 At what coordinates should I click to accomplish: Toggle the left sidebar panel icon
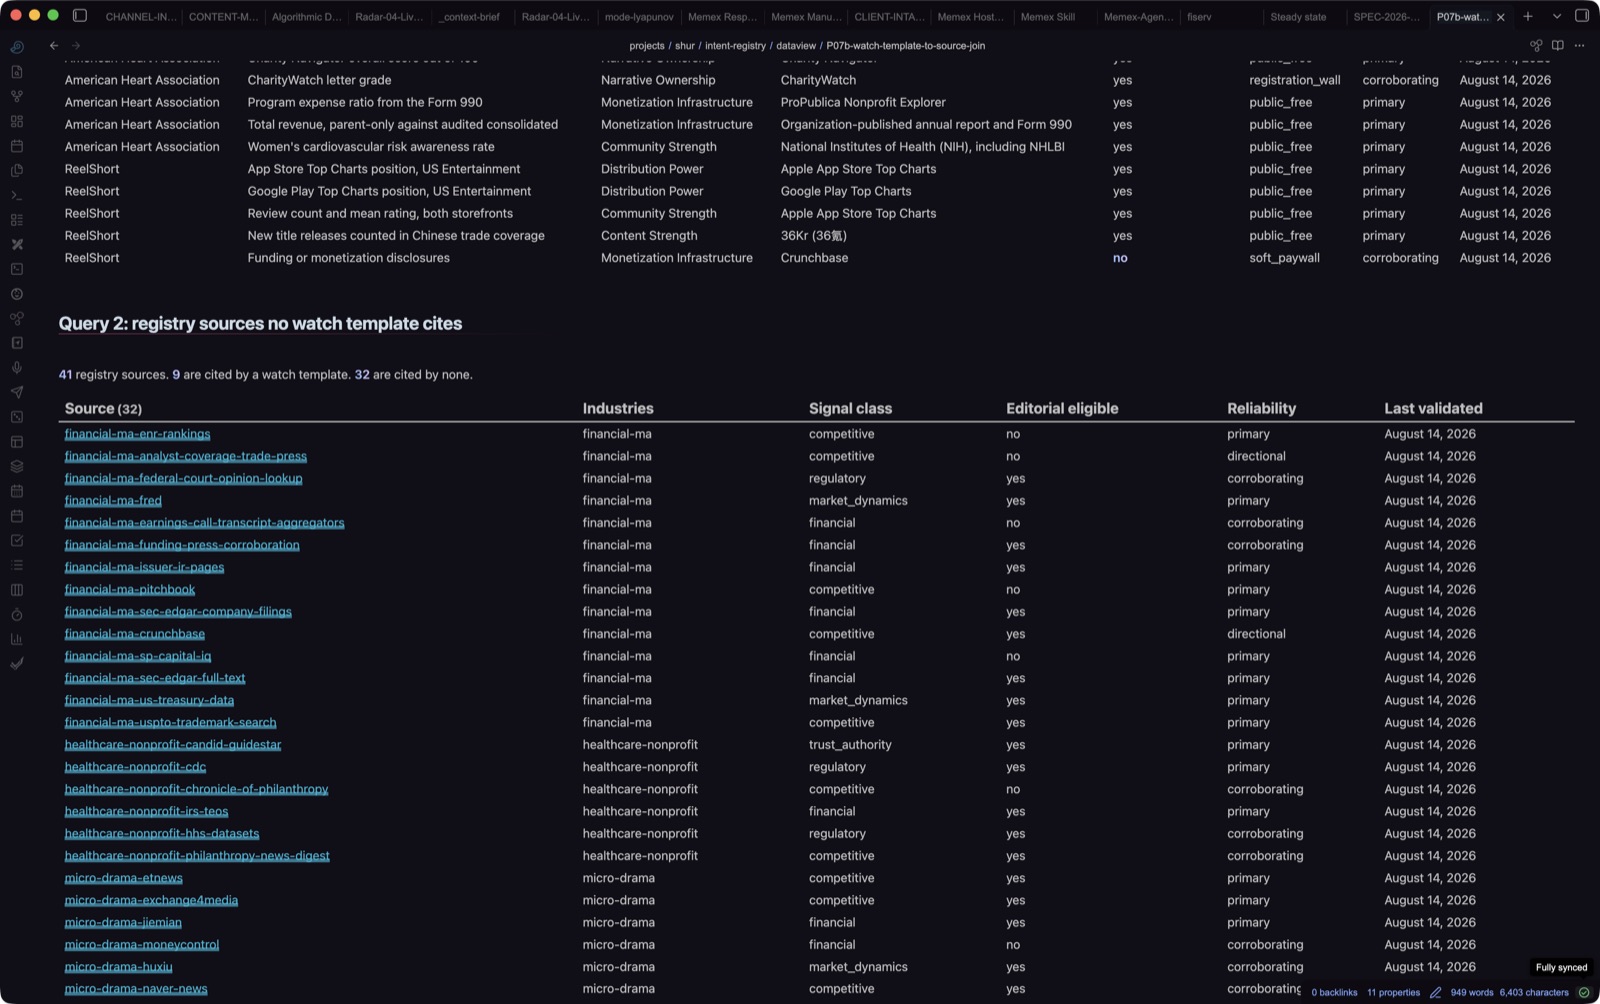pos(80,16)
